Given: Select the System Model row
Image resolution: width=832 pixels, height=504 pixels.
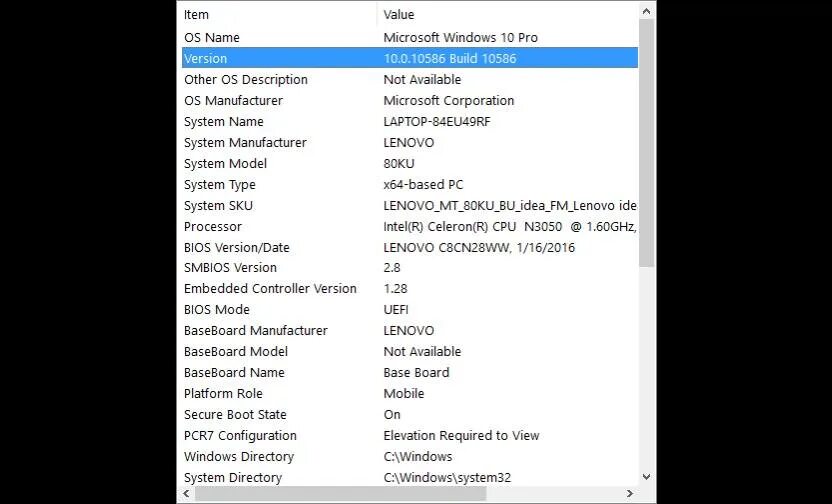Looking at the screenshot, I should [410, 163].
